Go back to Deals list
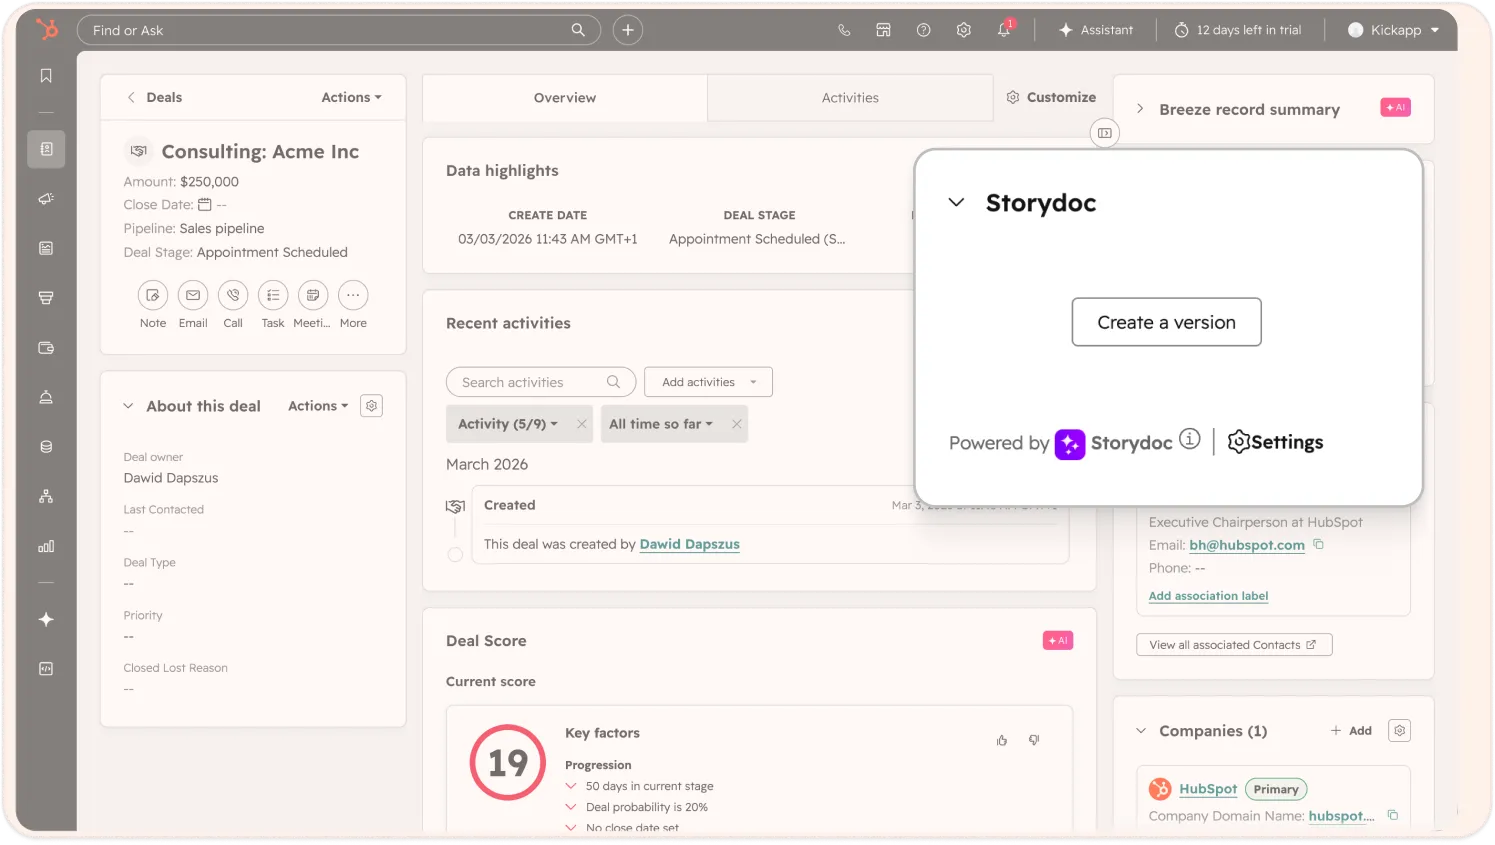Screen dimensions: 1495x845 click(x=155, y=97)
